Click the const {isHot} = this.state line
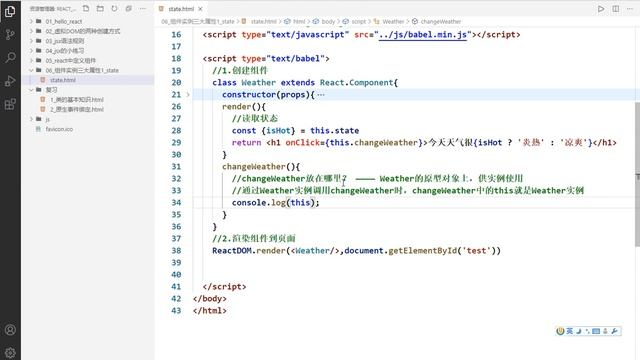This screenshot has width=640, height=360. (295, 131)
